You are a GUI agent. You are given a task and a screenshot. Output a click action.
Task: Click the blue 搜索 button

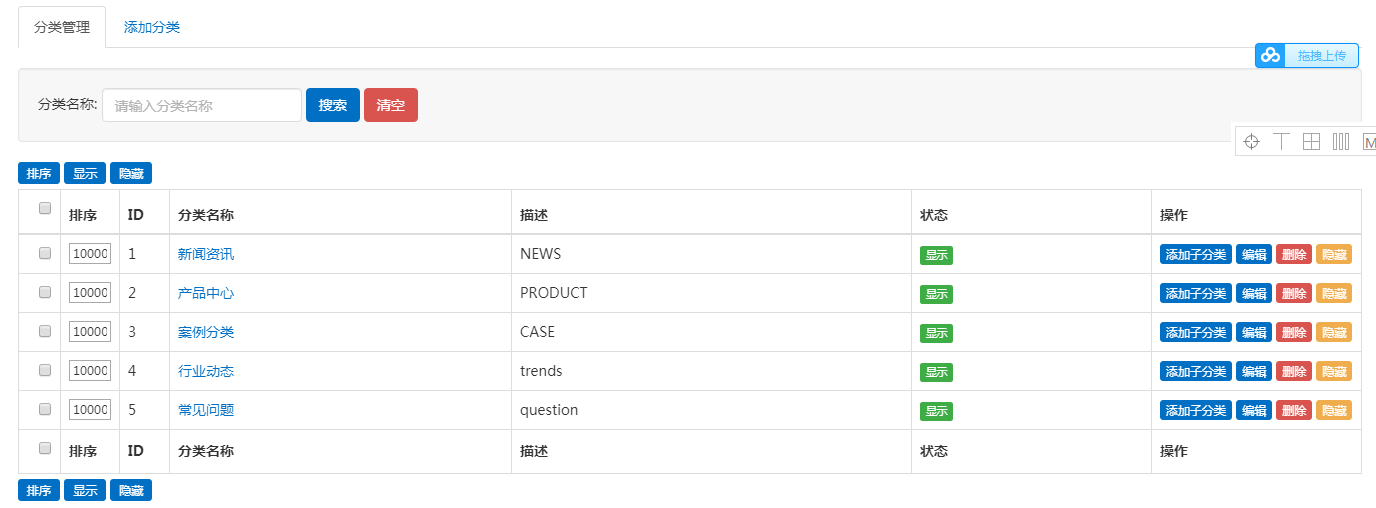pos(333,105)
